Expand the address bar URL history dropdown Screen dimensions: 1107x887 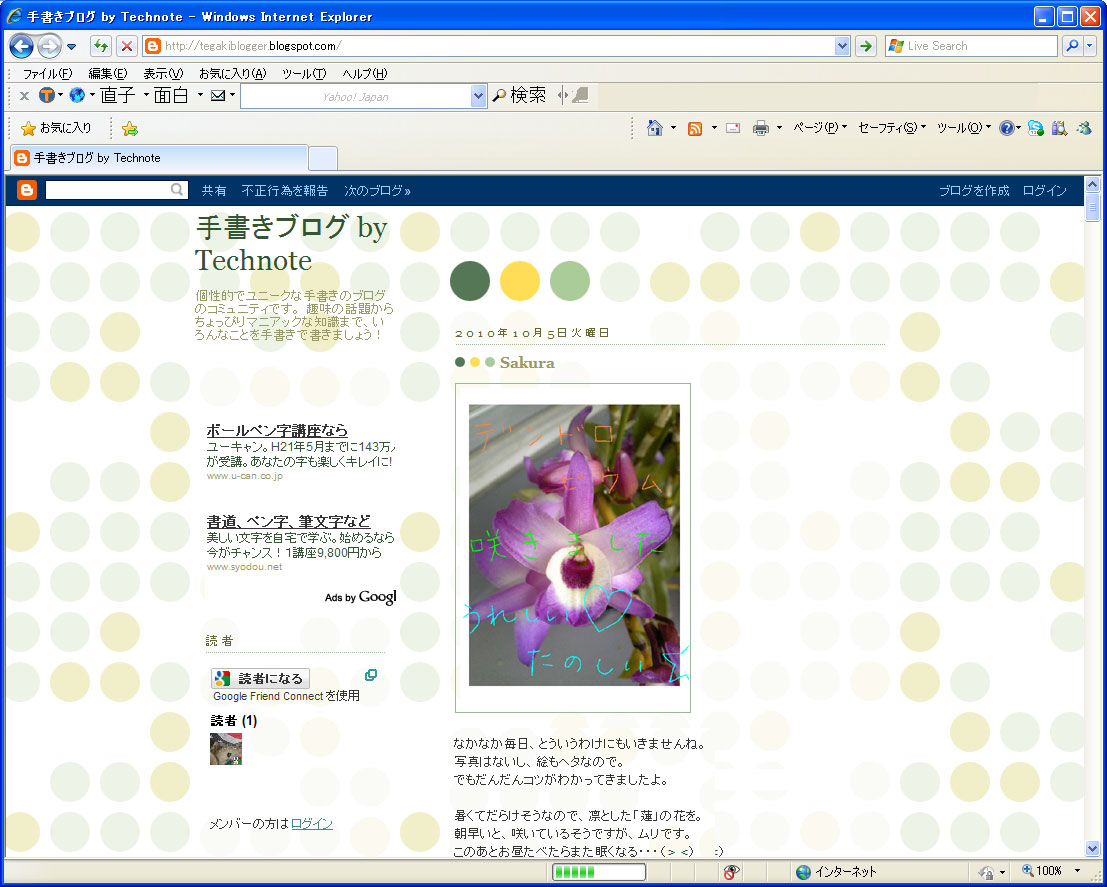[x=842, y=47]
